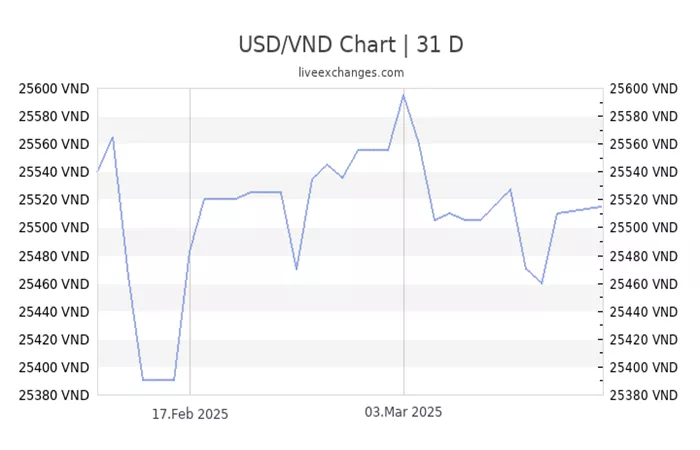
Task: Click the 17.Feb 2025 date label
Action: pos(190,414)
